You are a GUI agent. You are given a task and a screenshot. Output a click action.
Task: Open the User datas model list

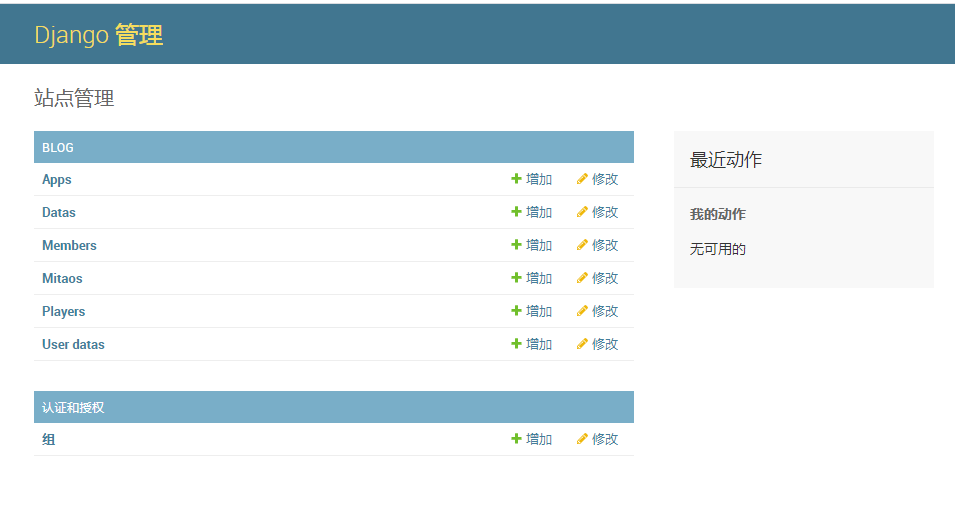73,344
